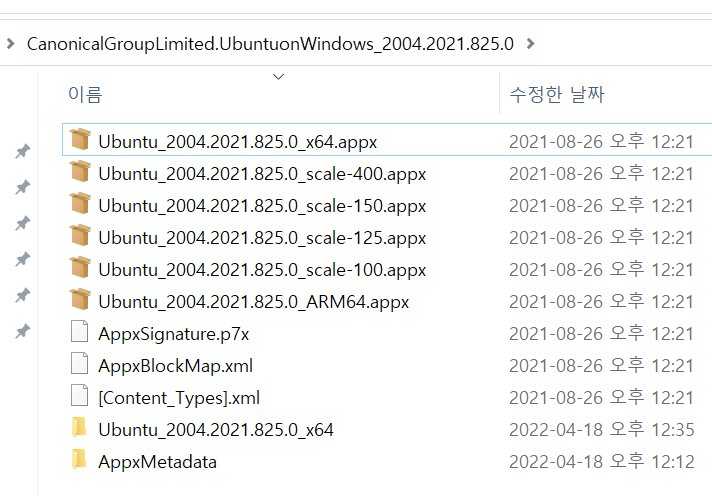Sort by the 이름 column header

pos(85,94)
